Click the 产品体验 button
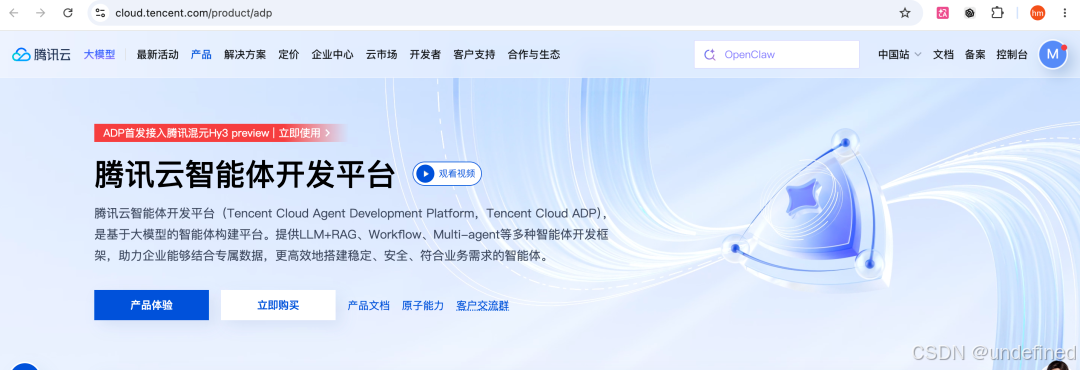This screenshot has width=1080, height=370. 152,305
